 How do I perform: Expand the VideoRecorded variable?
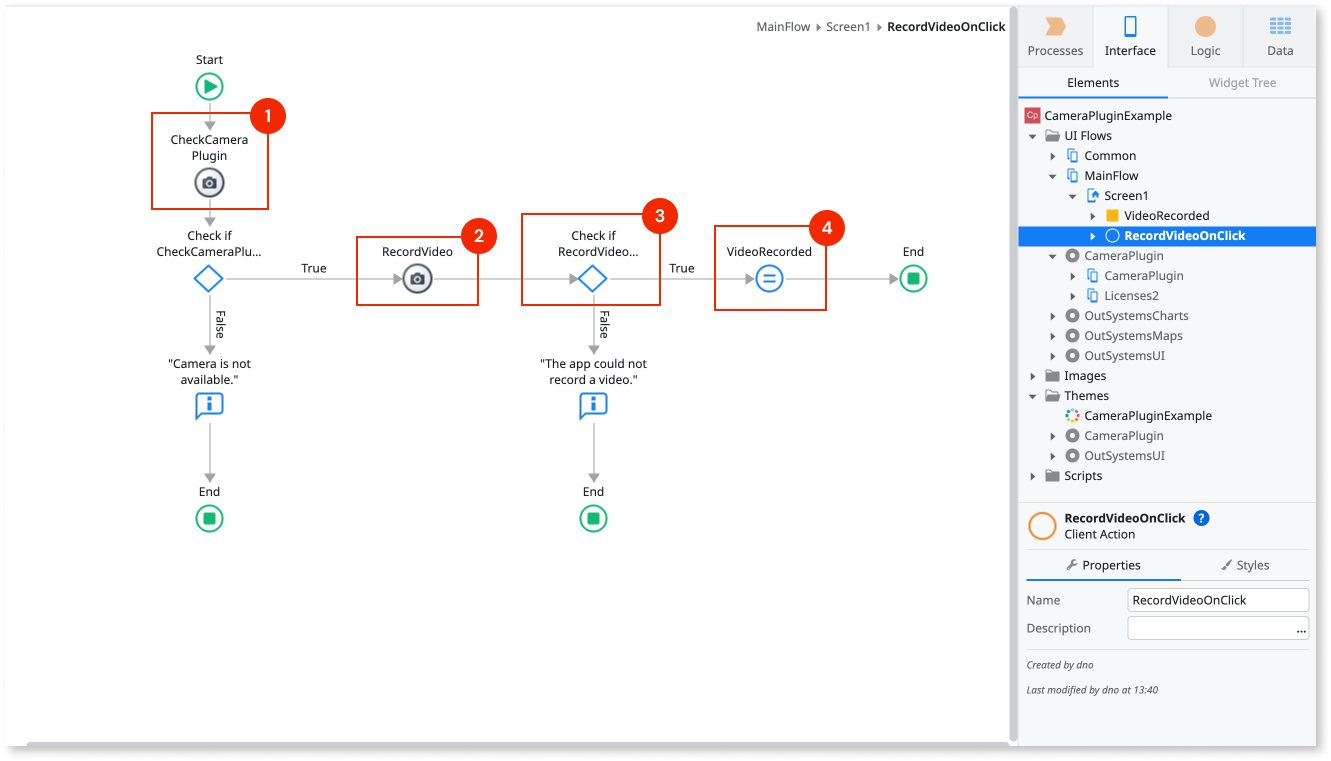coord(1093,216)
